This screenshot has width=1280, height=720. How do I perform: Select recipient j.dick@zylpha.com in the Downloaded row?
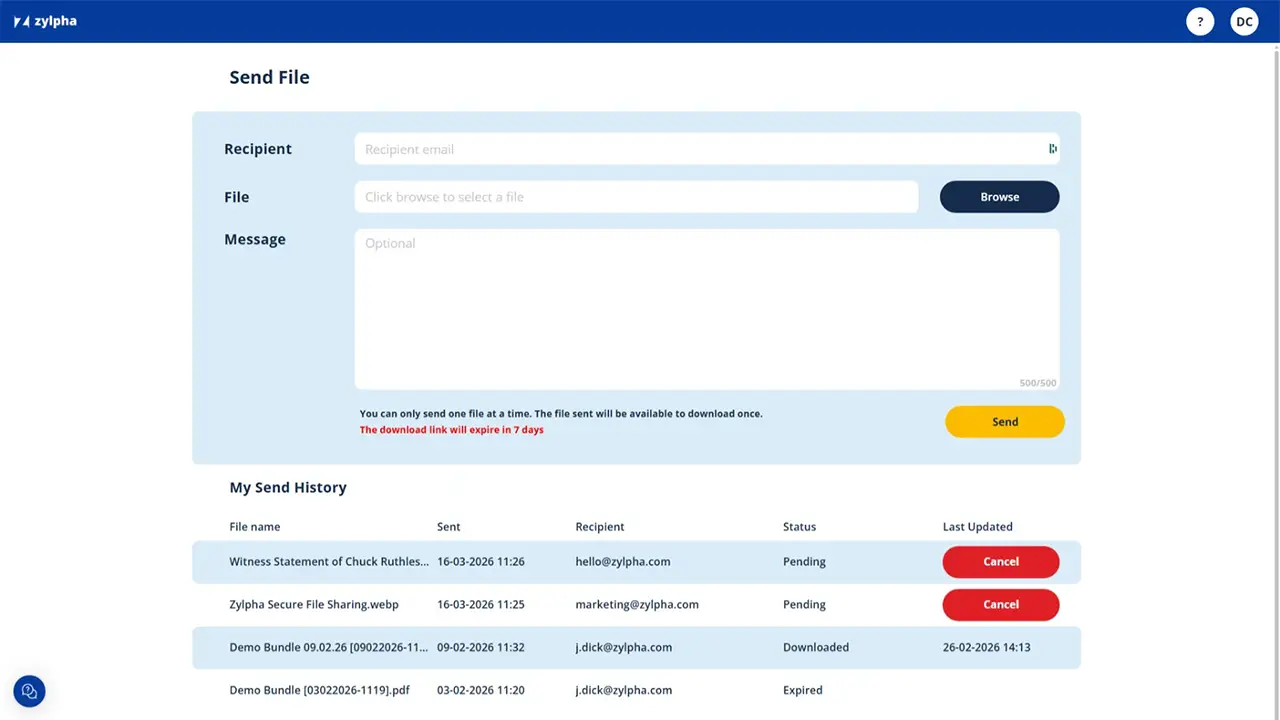point(623,647)
